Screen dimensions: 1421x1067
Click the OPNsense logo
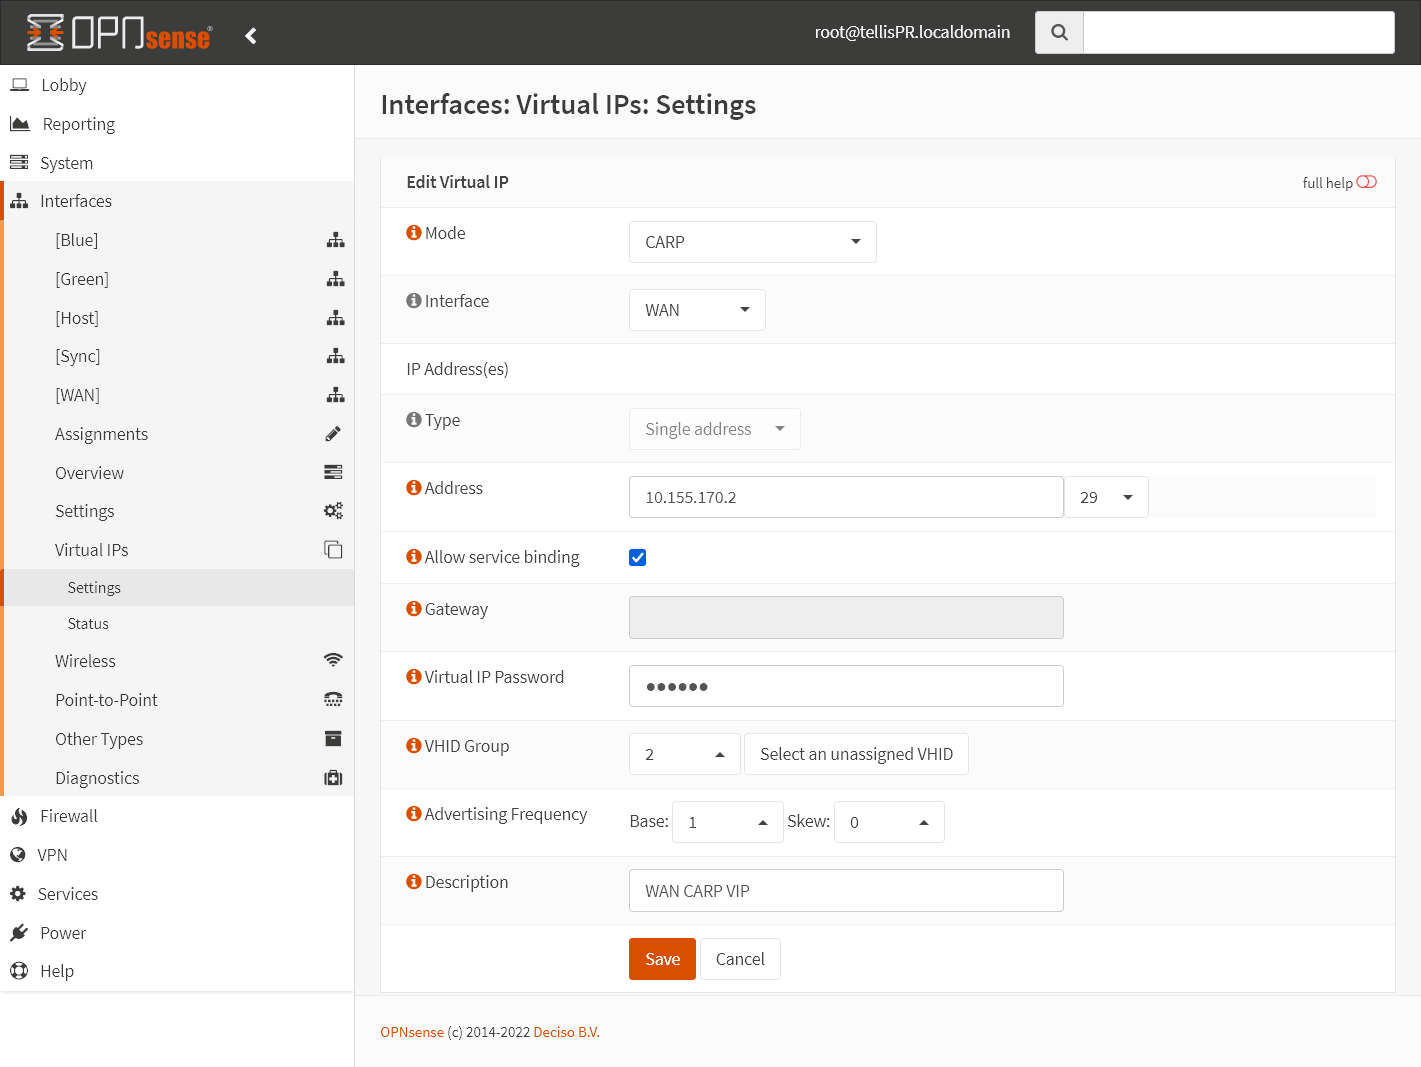coord(117,33)
